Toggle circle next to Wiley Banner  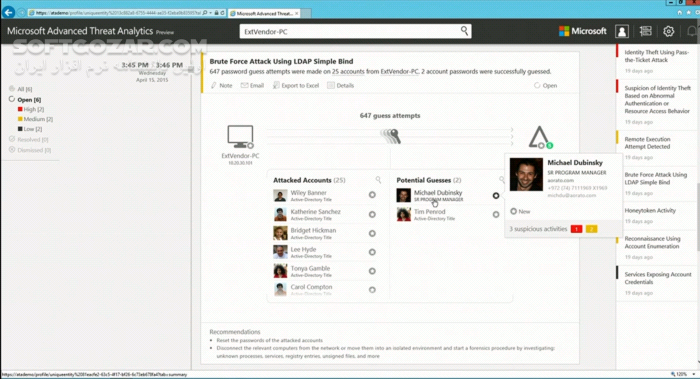(372, 195)
